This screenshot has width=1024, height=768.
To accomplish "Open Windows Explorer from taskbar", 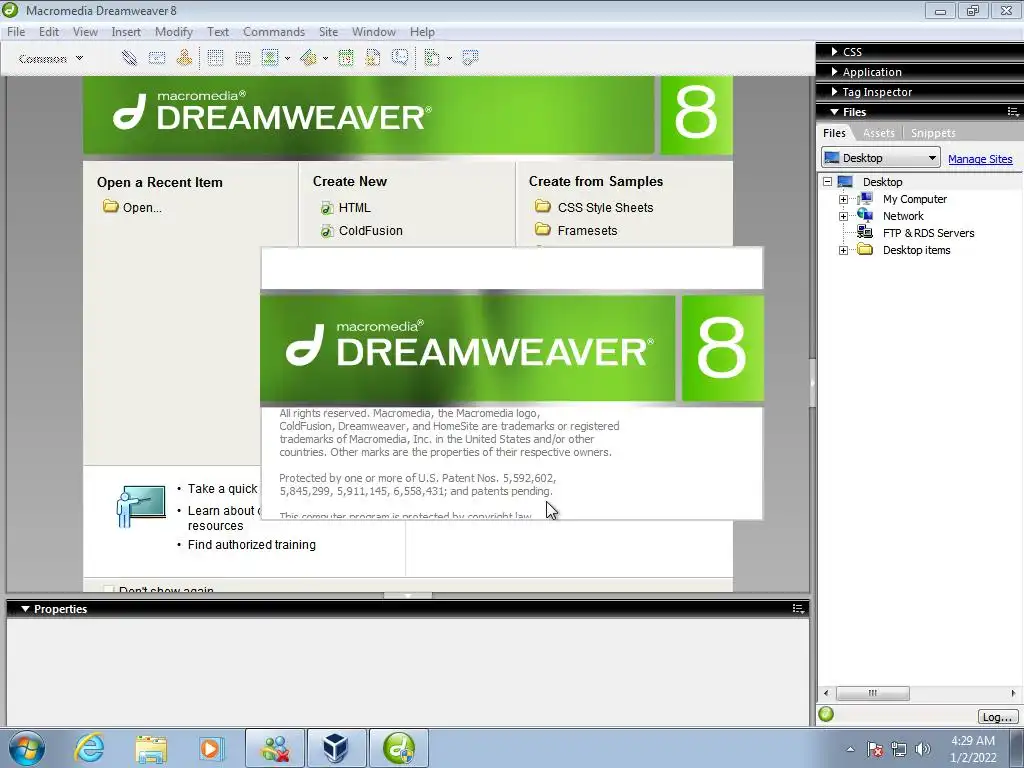I will [151, 748].
